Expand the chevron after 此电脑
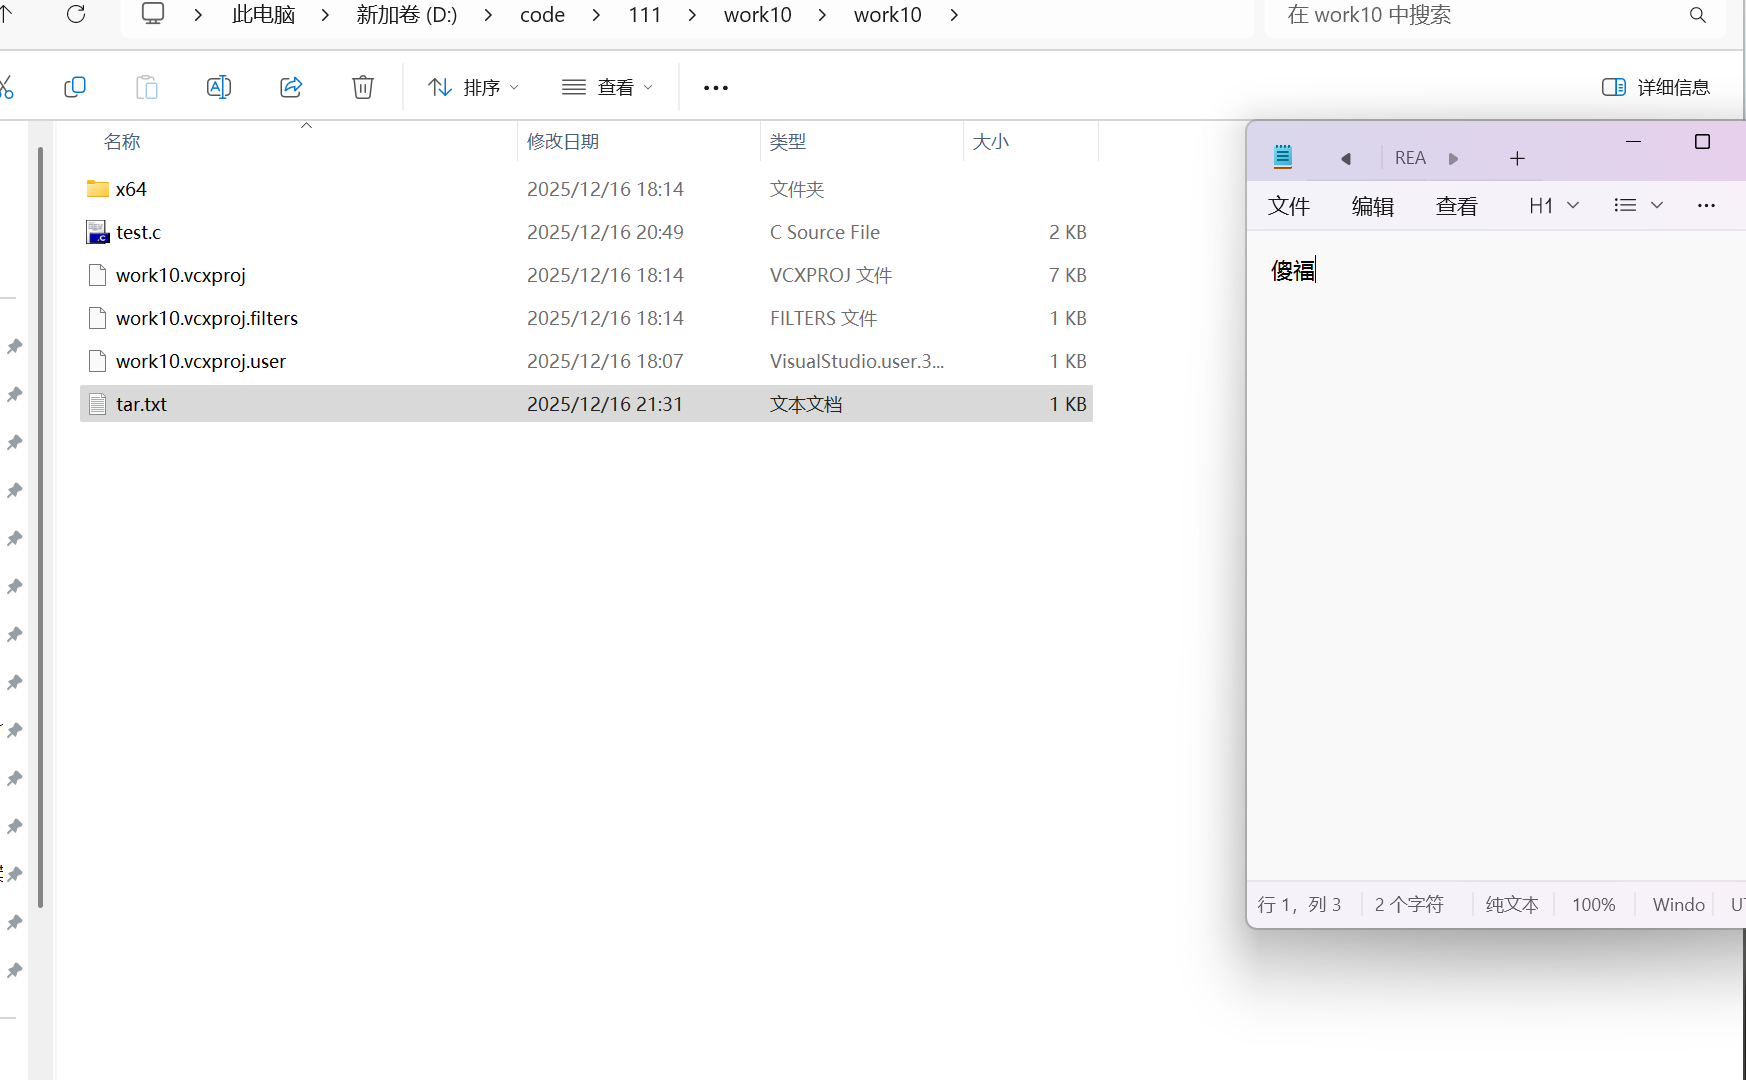The height and width of the screenshot is (1080, 1746). coord(325,15)
